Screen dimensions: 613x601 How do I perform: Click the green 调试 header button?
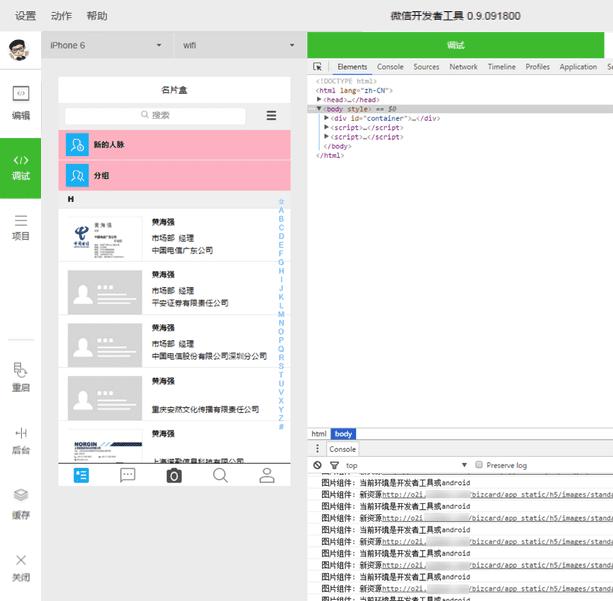[x=455, y=45]
